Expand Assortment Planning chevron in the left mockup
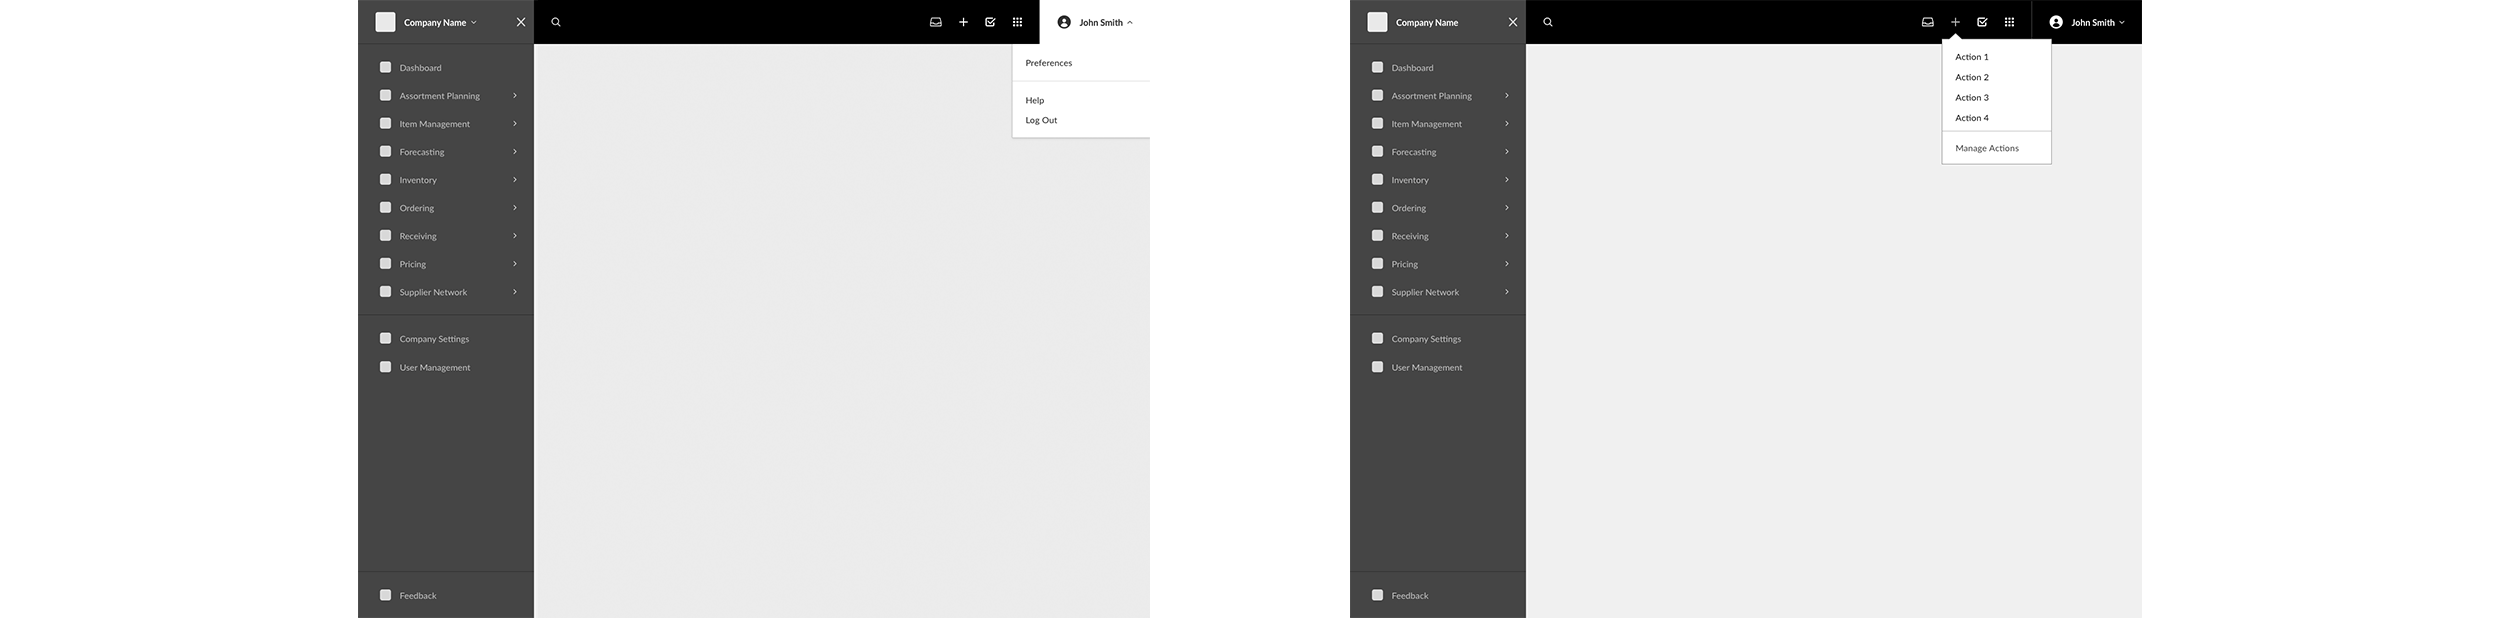Image resolution: width=2500 pixels, height=618 pixels. pyautogui.click(x=515, y=96)
